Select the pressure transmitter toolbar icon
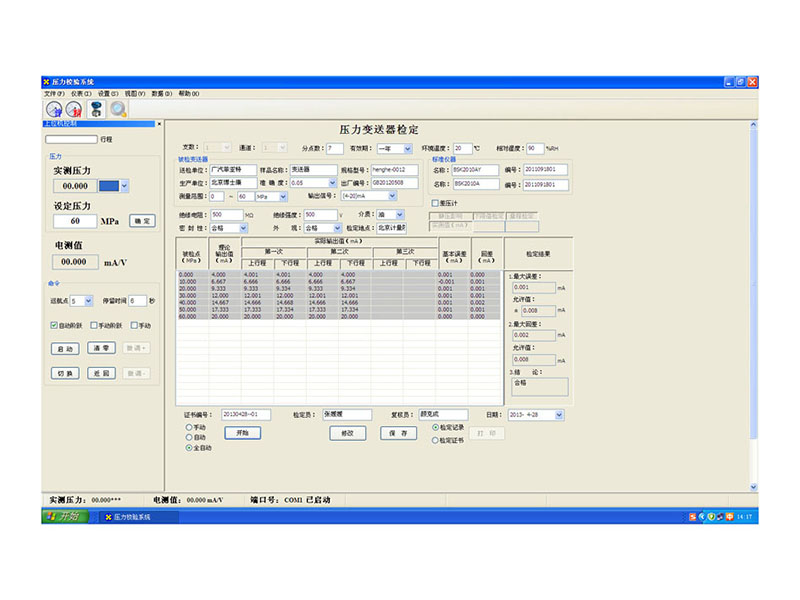The image size is (800, 600). tap(96, 109)
